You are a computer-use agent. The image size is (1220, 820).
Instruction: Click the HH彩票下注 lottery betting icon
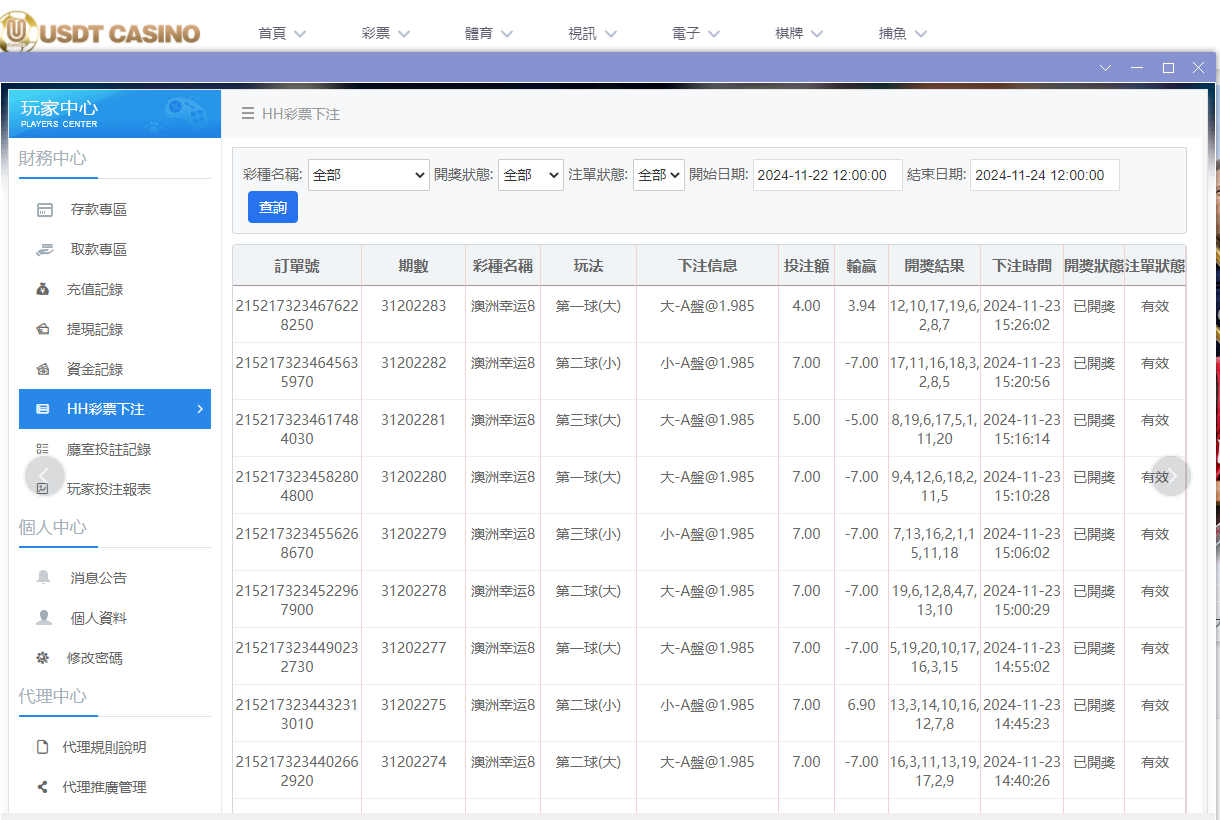coord(42,409)
